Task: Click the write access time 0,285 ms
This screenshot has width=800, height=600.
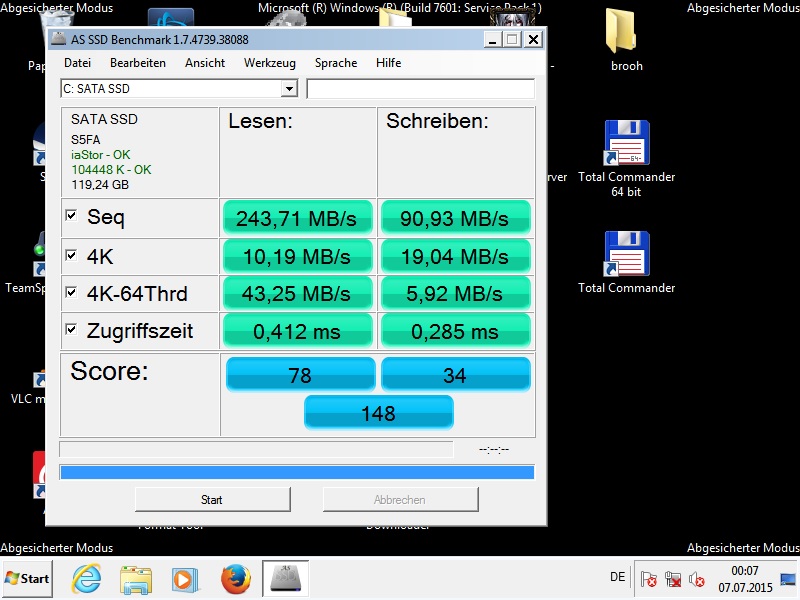Action: point(456,331)
